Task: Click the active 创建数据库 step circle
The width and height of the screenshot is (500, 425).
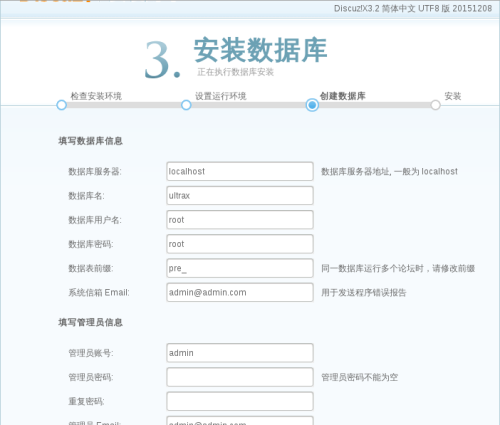Action: click(312, 105)
